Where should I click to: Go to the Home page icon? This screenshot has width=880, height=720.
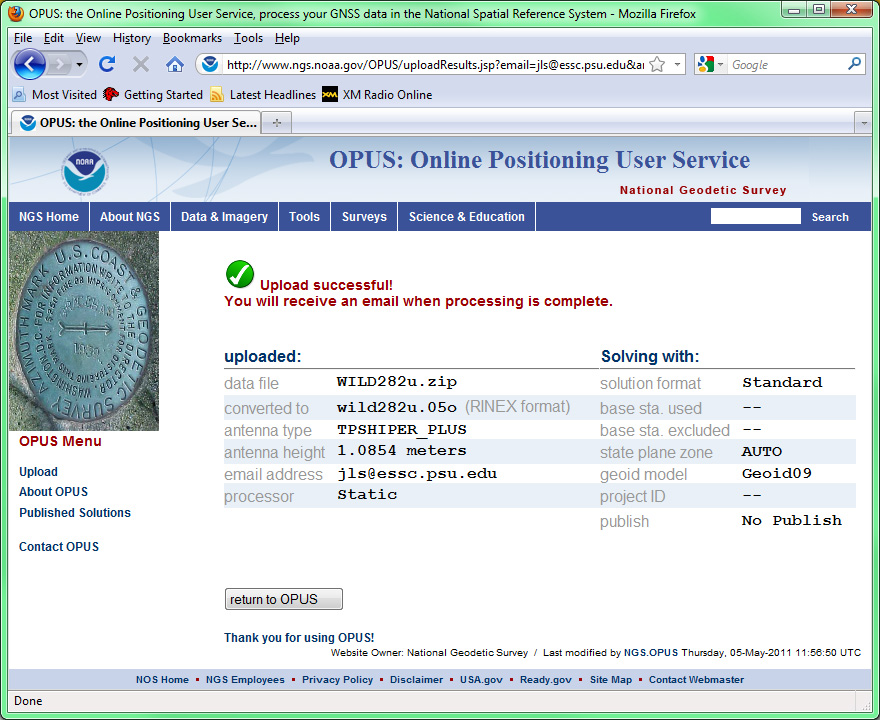pos(175,65)
